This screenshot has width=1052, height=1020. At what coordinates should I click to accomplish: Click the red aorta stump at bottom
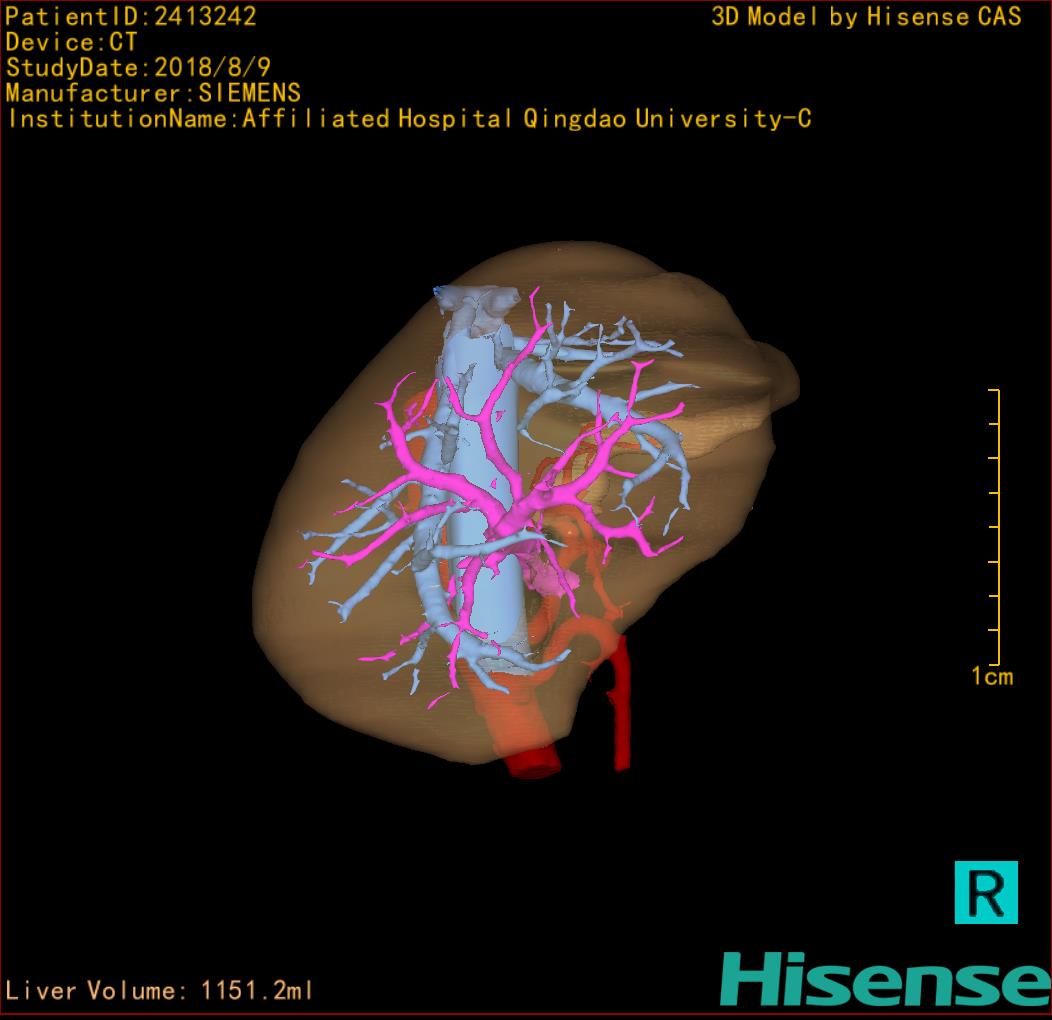pyautogui.click(x=533, y=762)
